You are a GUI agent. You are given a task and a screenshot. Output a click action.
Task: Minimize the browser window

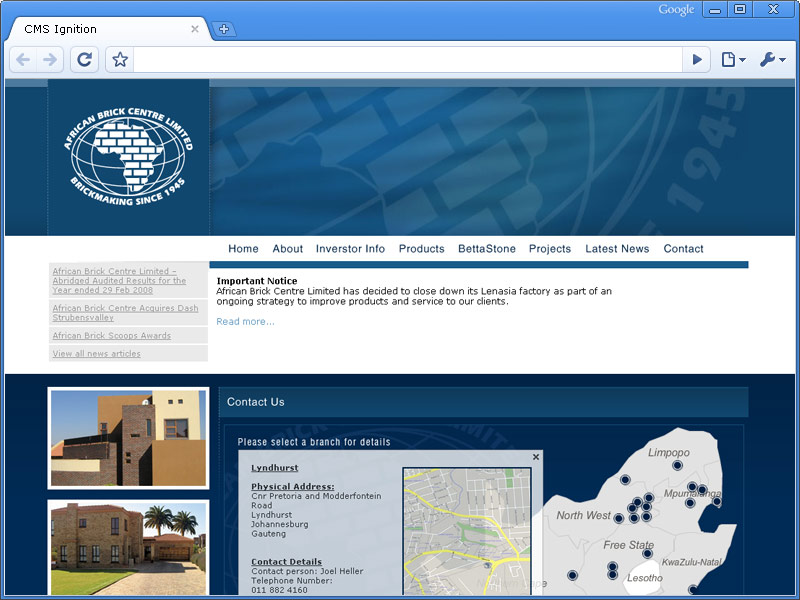point(715,10)
